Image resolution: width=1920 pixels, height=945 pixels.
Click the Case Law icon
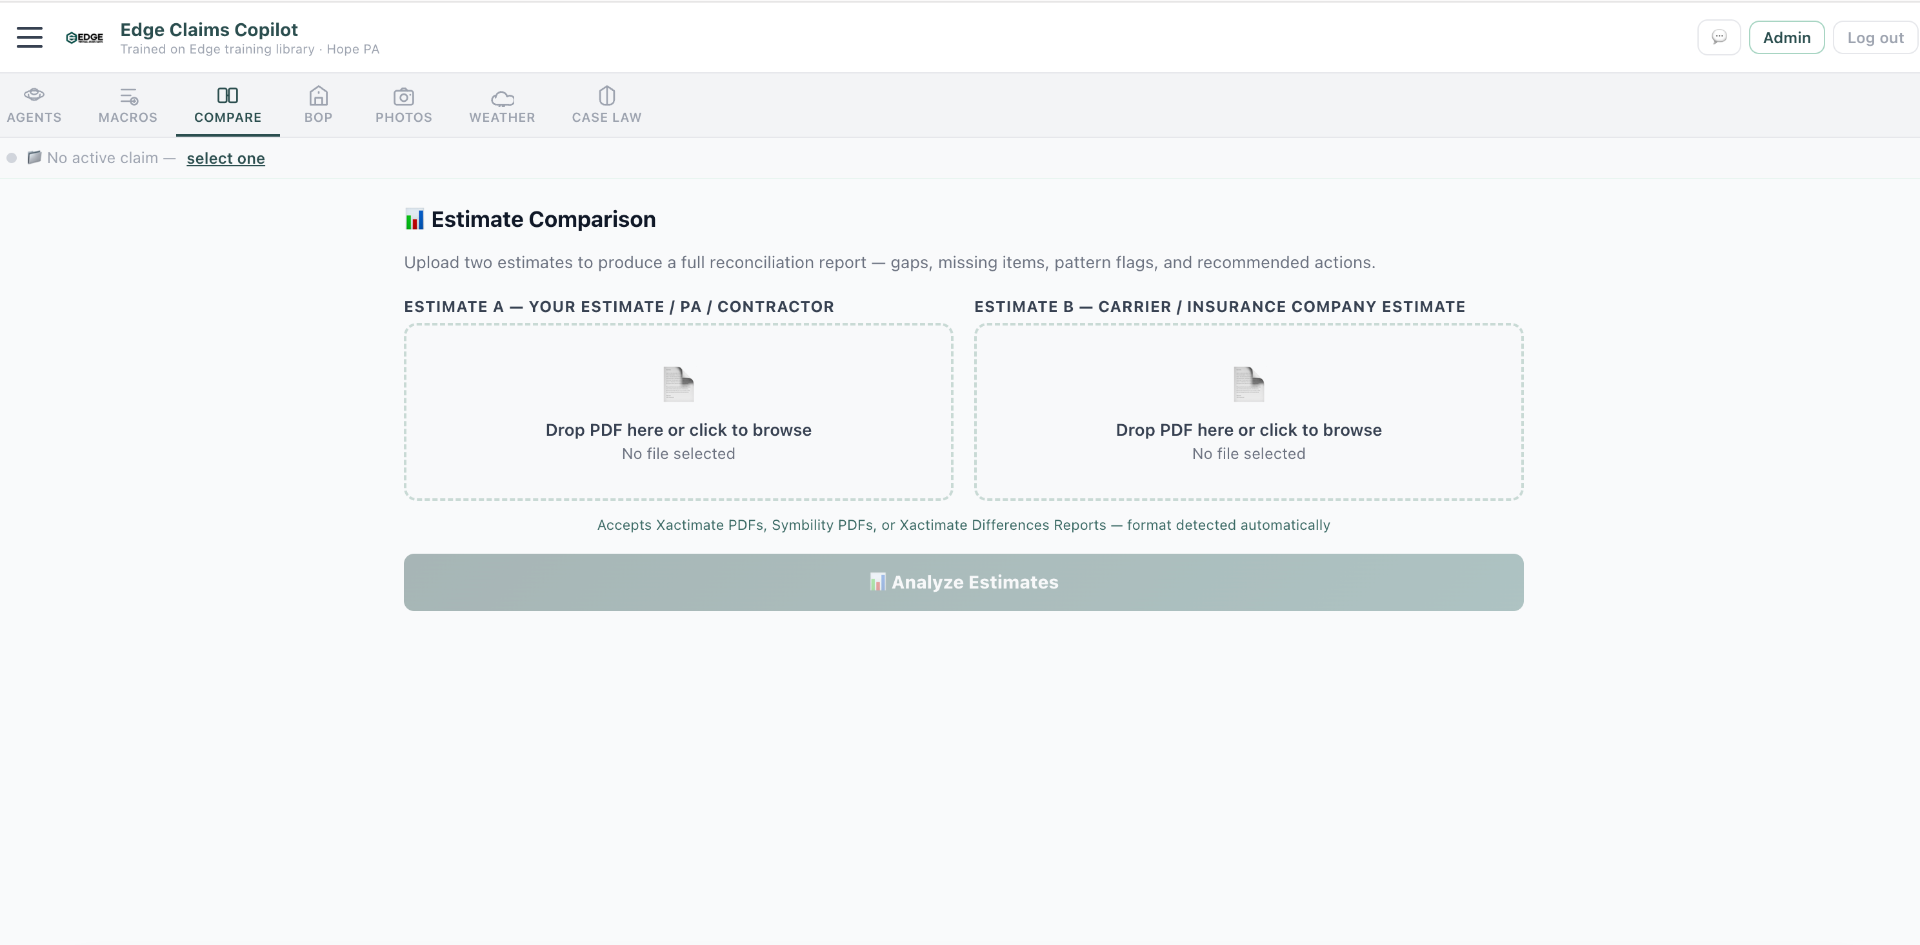pos(606,95)
